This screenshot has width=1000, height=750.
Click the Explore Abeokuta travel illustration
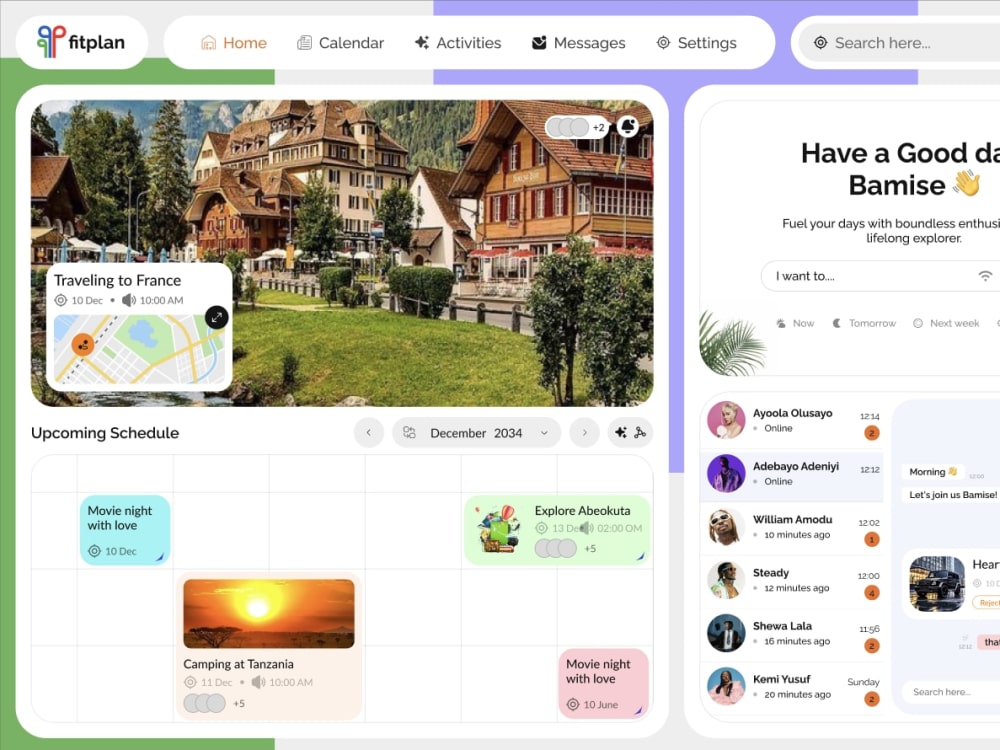(x=497, y=529)
